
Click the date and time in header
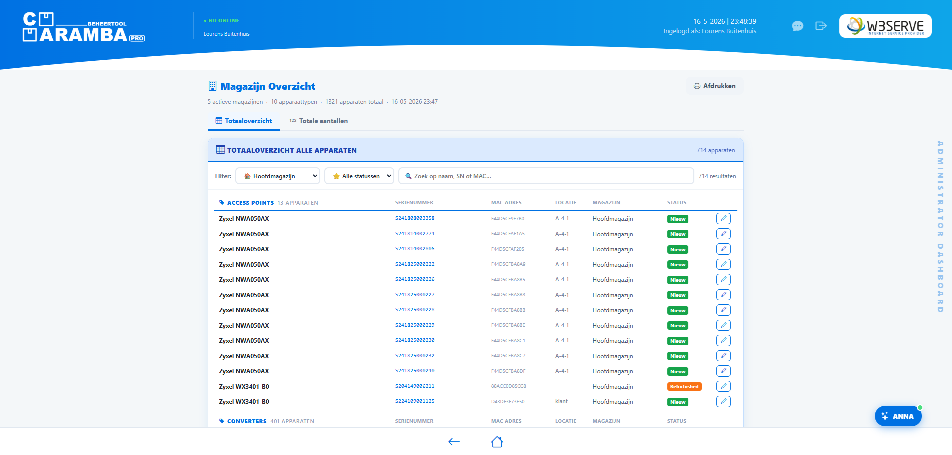click(724, 21)
